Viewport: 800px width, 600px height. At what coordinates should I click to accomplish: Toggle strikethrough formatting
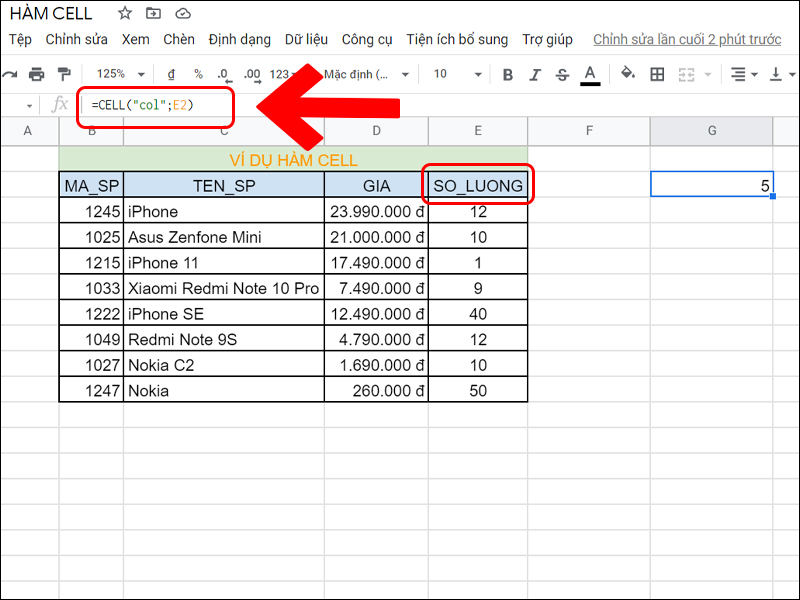[x=563, y=74]
